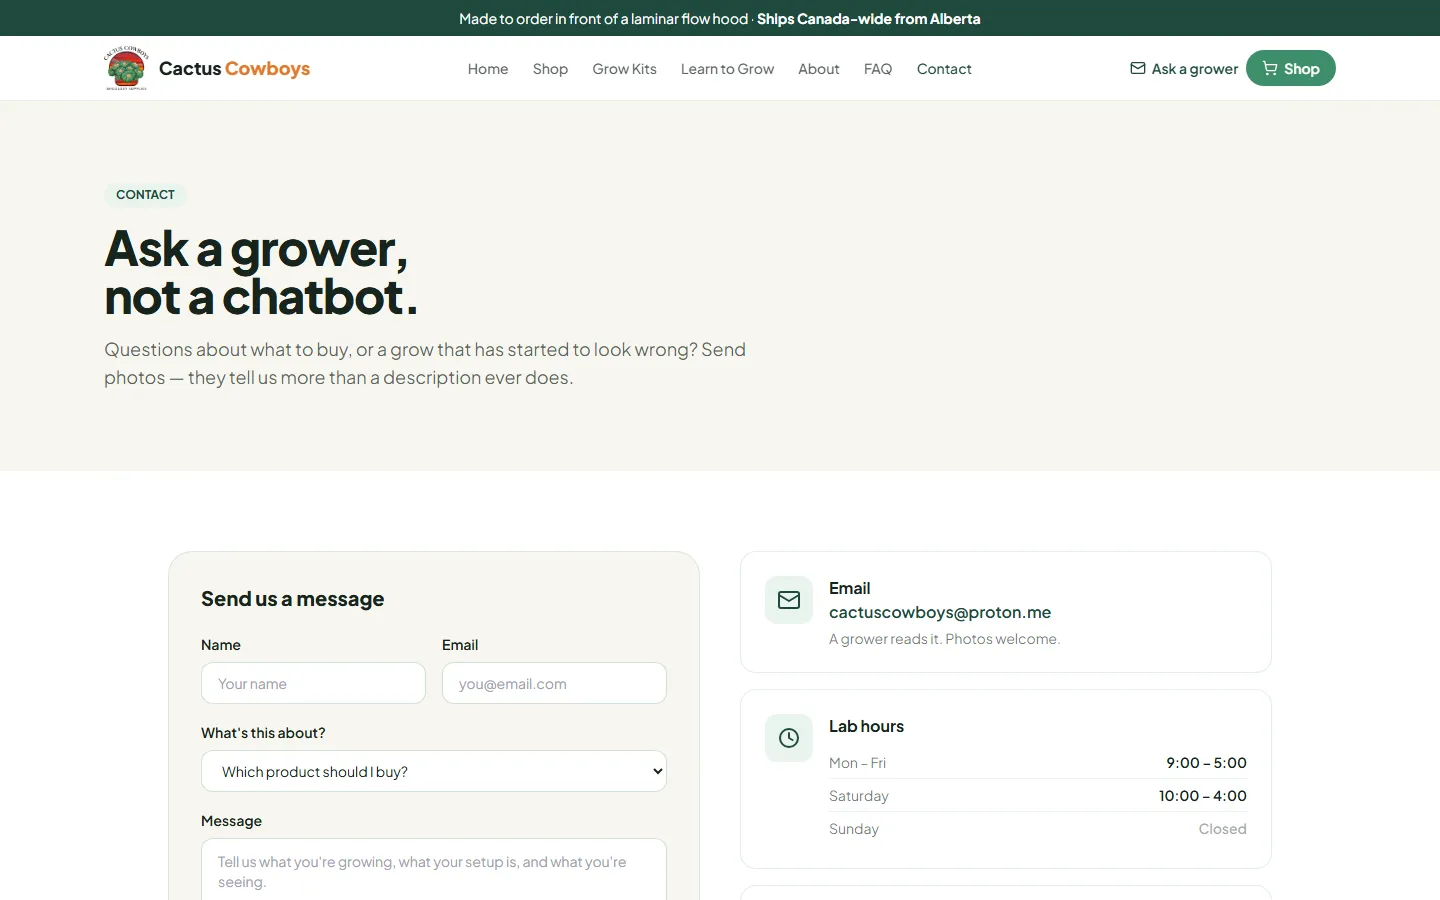Click the A grower reads it note
The width and height of the screenshot is (1440, 900).
coord(944,639)
